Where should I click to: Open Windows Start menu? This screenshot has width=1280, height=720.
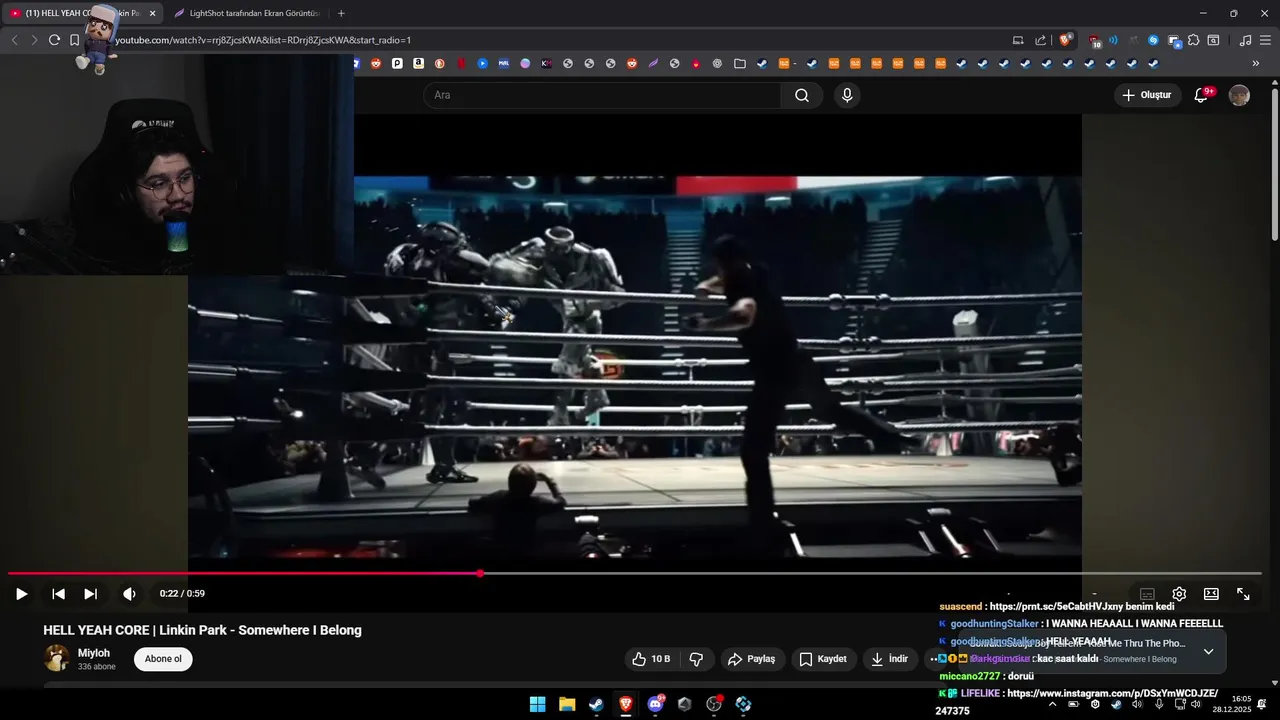pos(538,704)
